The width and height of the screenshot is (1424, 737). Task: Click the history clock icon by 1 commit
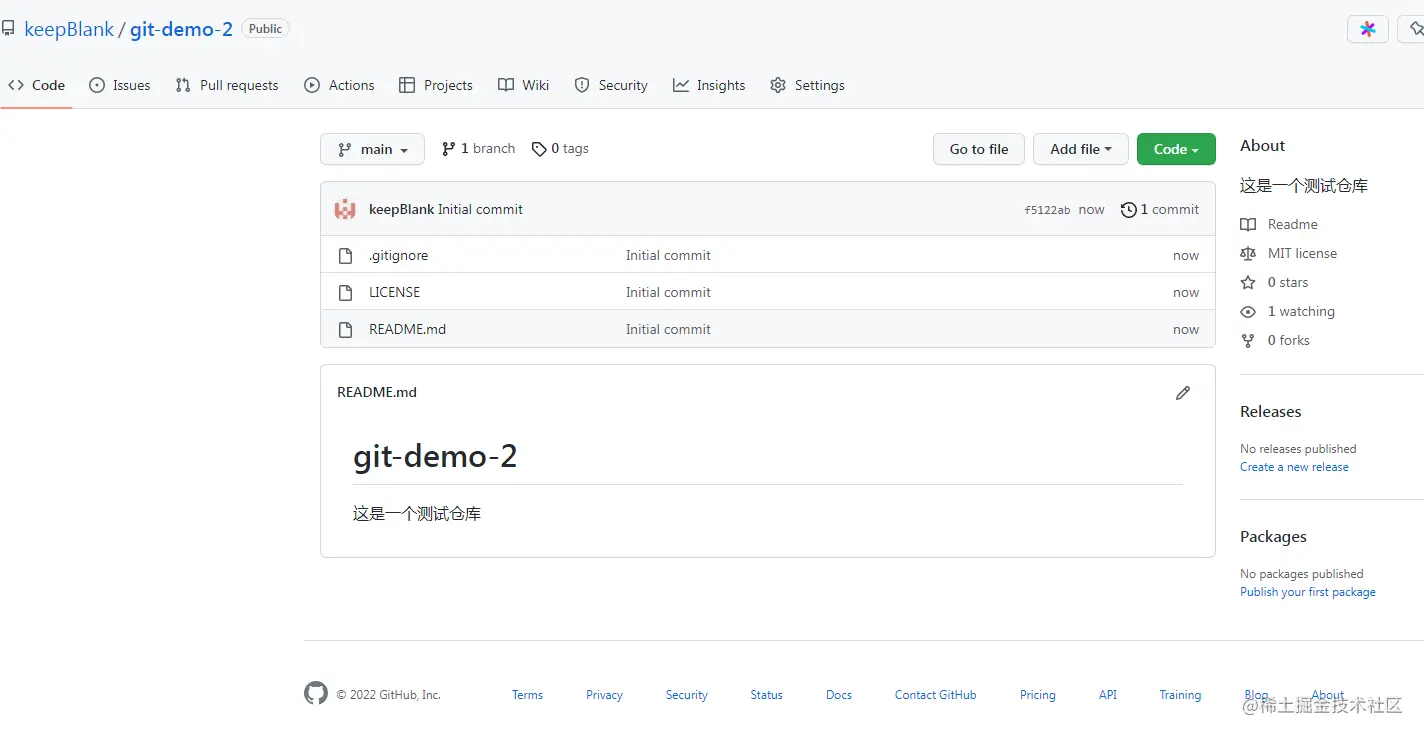pos(1129,210)
